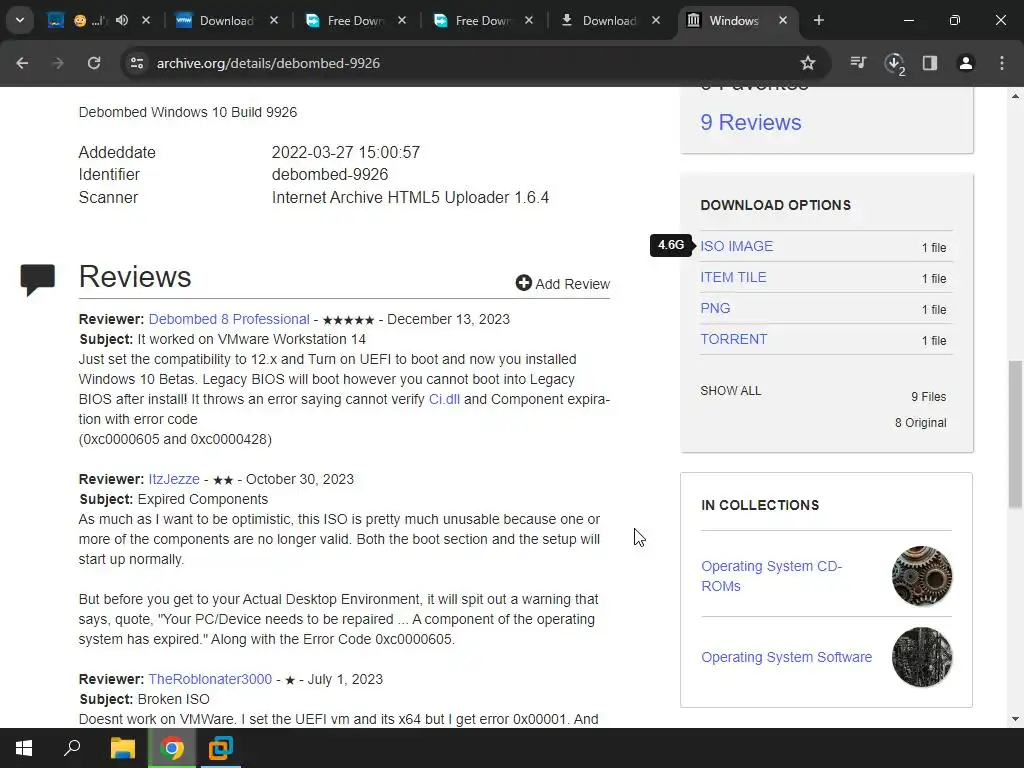This screenshot has height=768, width=1024.
Task: Click the forward navigation arrow
Action: click(58, 63)
